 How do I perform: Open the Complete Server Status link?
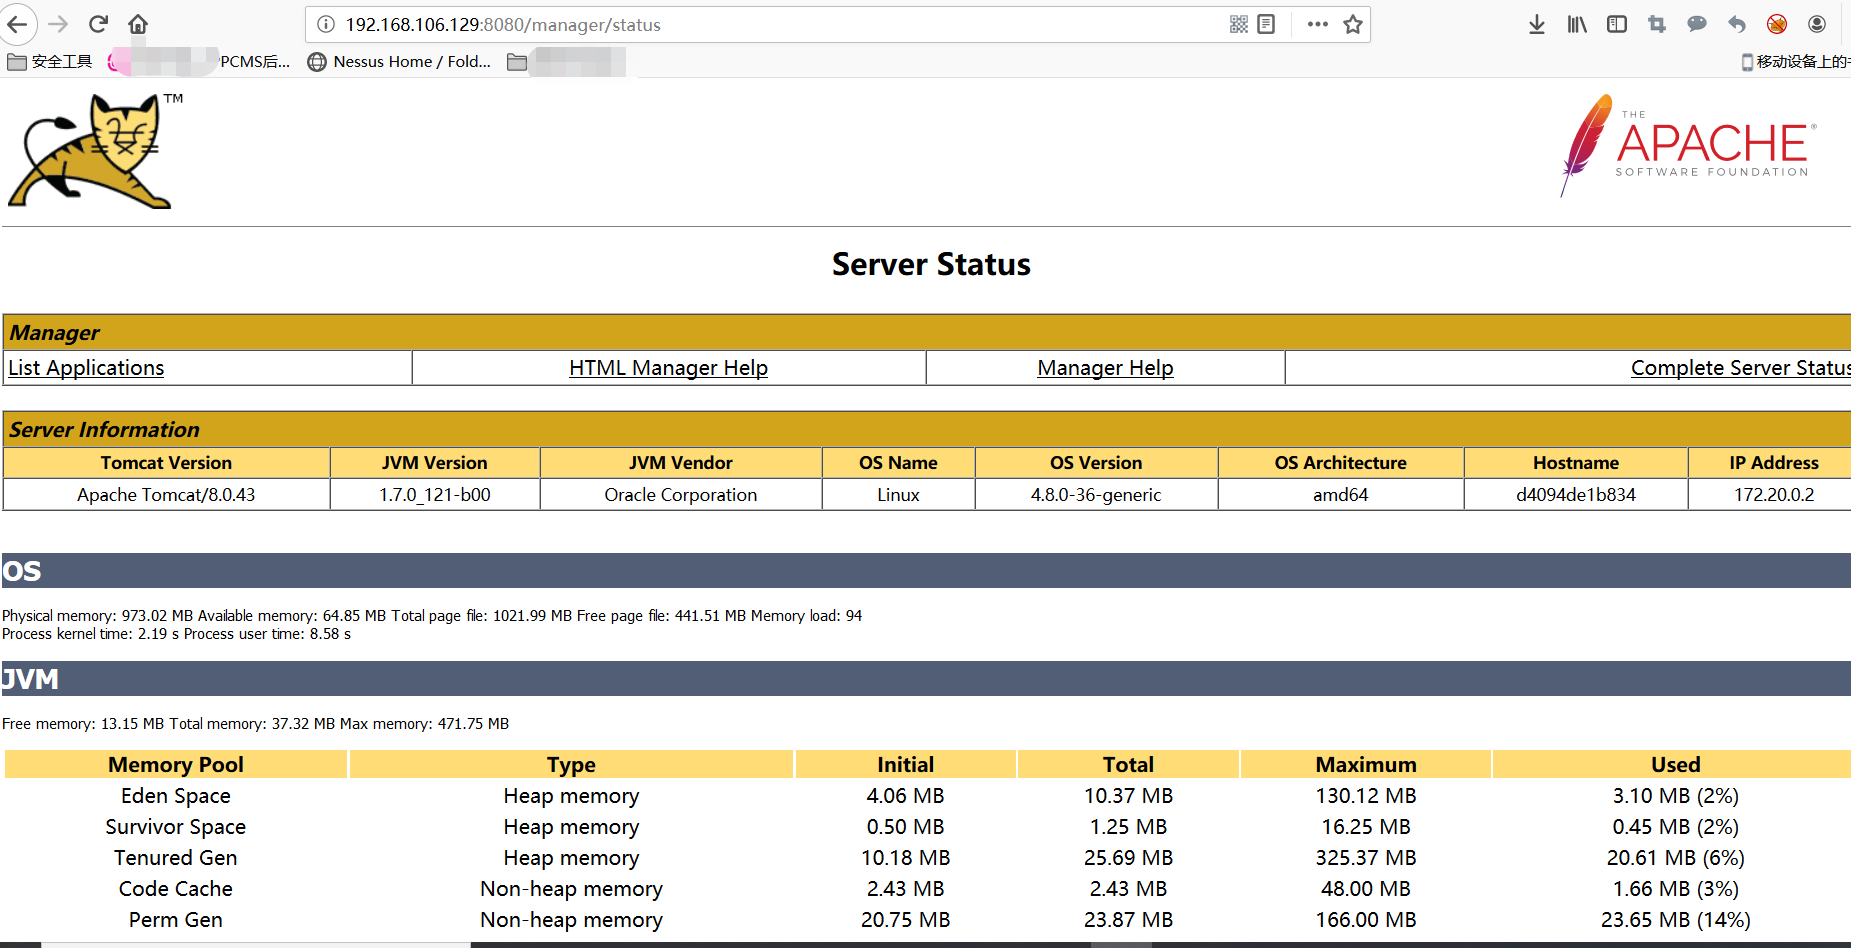1740,368
